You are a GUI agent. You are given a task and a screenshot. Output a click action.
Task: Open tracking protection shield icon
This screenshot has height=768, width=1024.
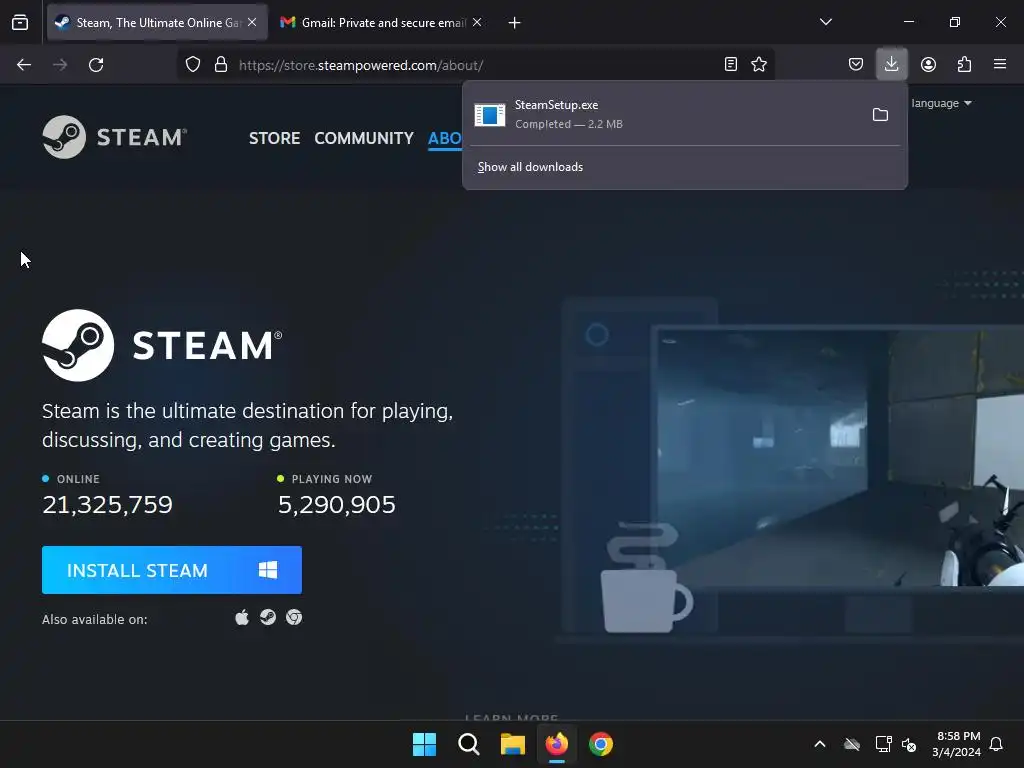pos(193,65)
